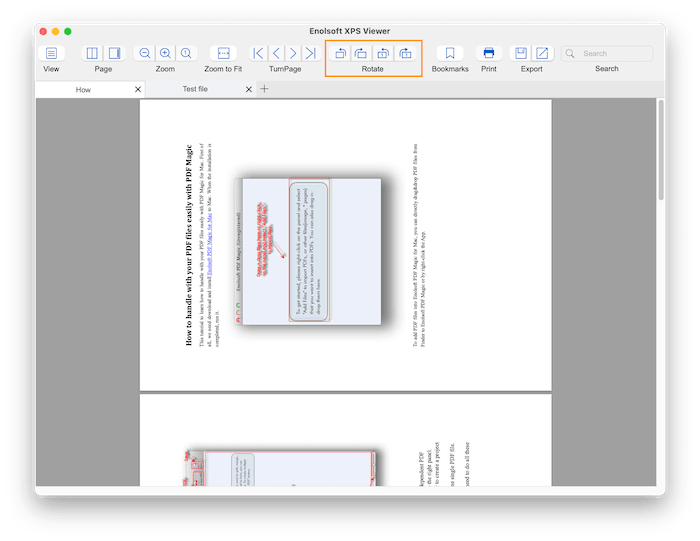Click the last Rotate button
Viewport: 700px width, 541px height.
(x=405, y=53)
